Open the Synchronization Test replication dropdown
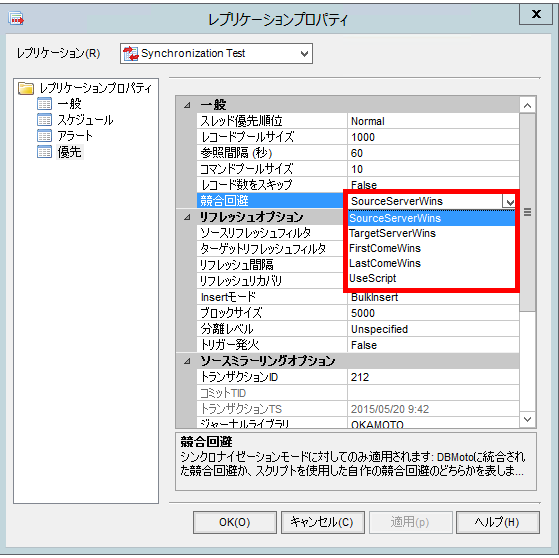 point(216,53)
